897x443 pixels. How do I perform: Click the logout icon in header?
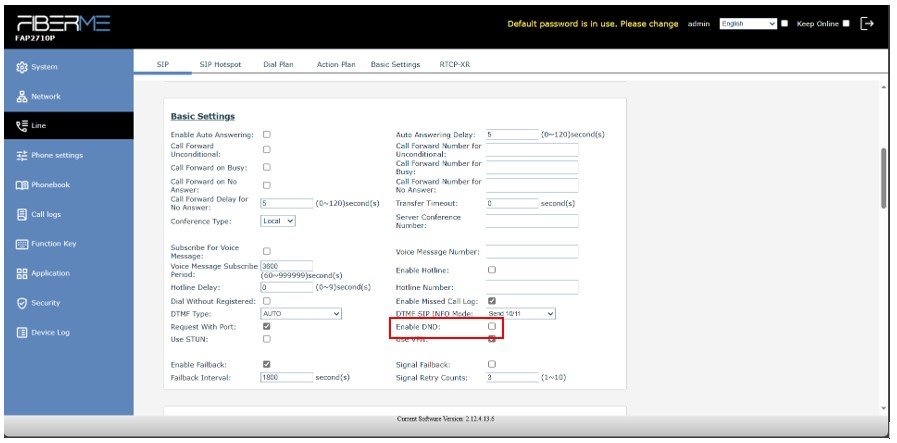pyautogui.click(x=867, y=23)
